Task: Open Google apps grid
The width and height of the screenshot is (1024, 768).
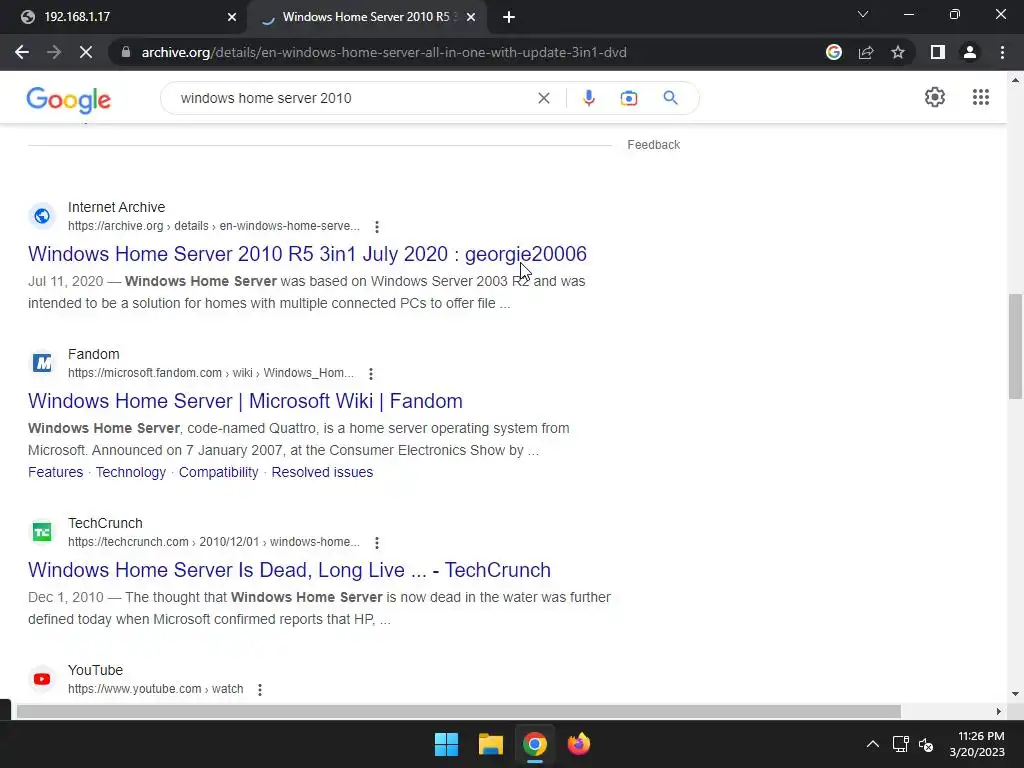Action: coord(980,97)
